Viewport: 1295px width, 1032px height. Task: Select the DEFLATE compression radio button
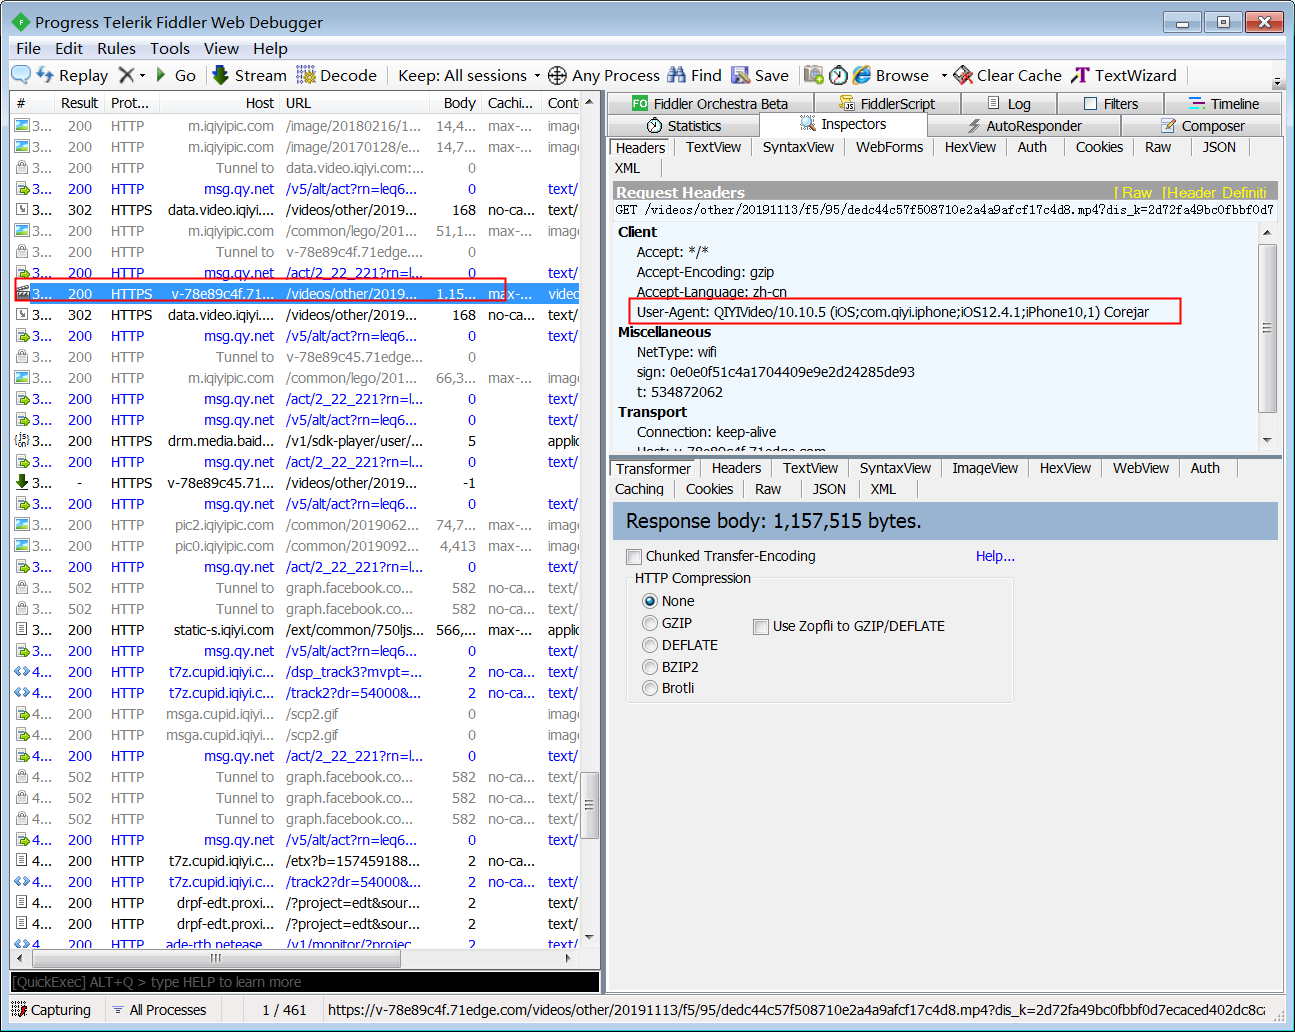click(x=650, y=645)
